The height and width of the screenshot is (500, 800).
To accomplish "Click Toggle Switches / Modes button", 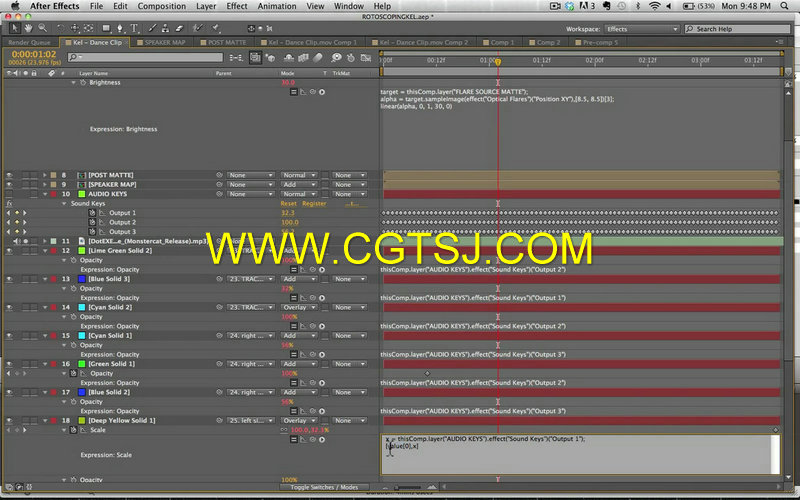I will coord(324,487).
